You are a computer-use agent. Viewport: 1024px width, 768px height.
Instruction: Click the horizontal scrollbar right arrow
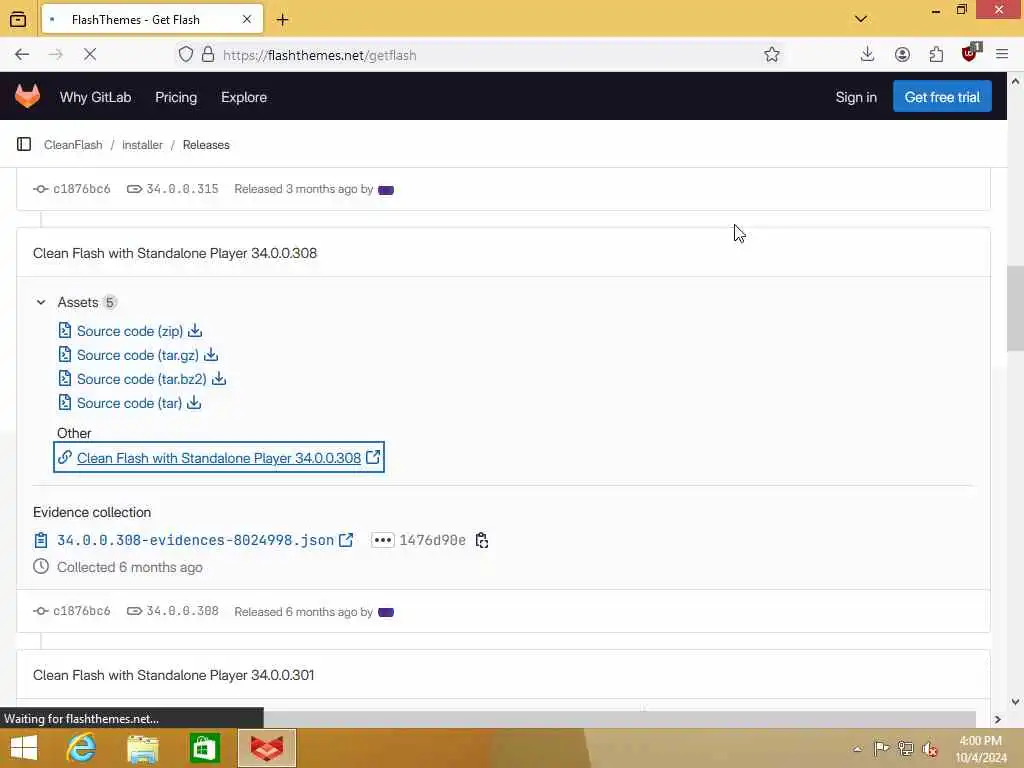(x=997, y=719)
